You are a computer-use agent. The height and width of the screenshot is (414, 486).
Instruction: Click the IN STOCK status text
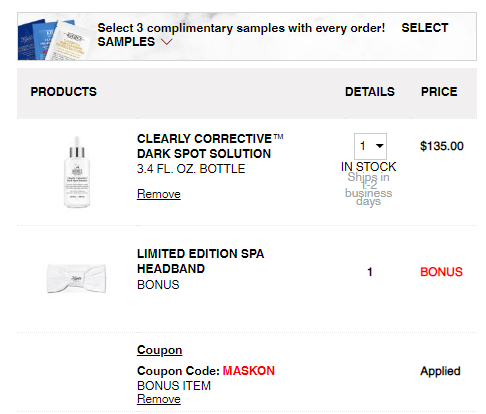point(368,167)
